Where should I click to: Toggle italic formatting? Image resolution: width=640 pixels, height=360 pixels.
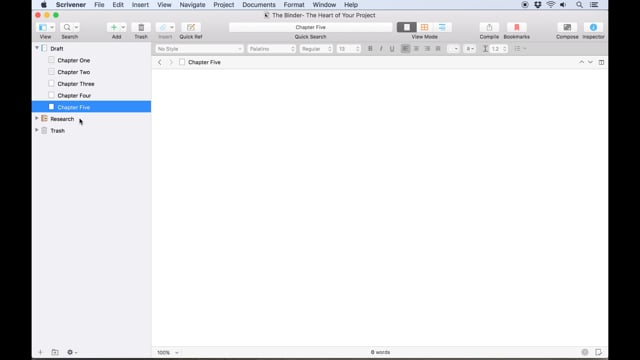point(381,49)
